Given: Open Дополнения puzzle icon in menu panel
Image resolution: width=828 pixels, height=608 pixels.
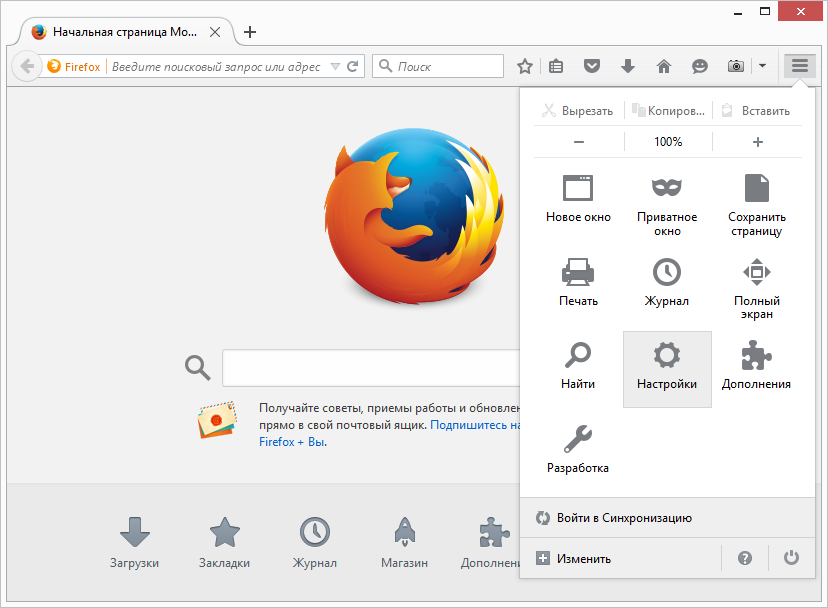Looking at the screenshot, I should pos(756,366).
